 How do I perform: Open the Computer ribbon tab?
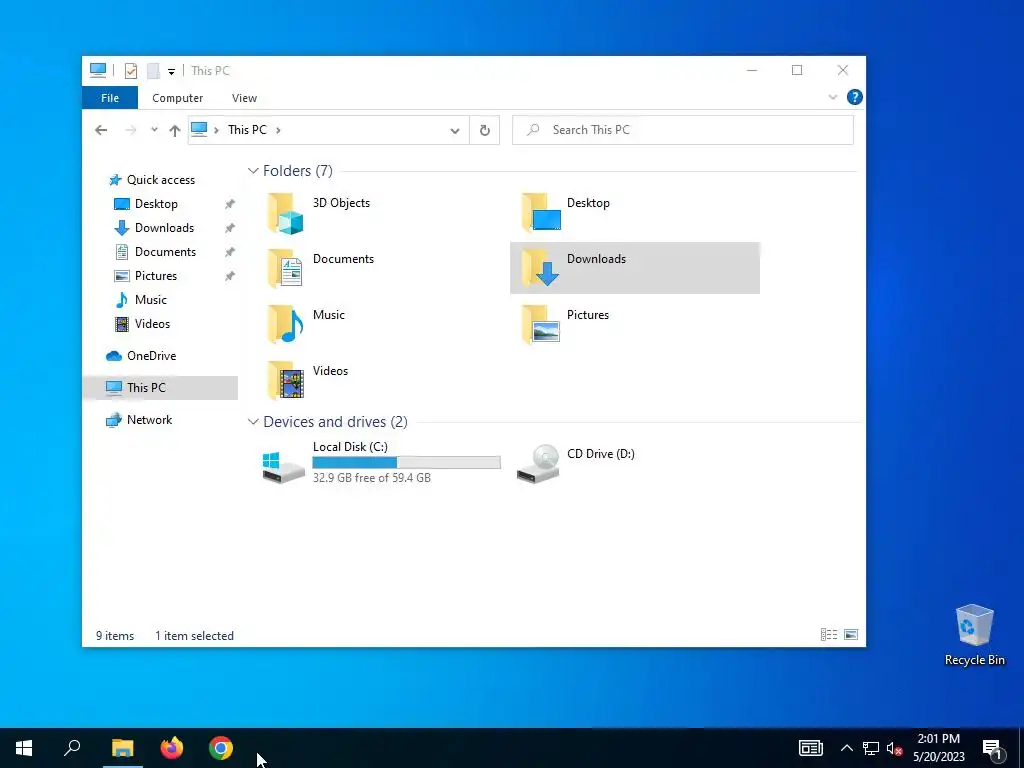[x=178, y=98]
